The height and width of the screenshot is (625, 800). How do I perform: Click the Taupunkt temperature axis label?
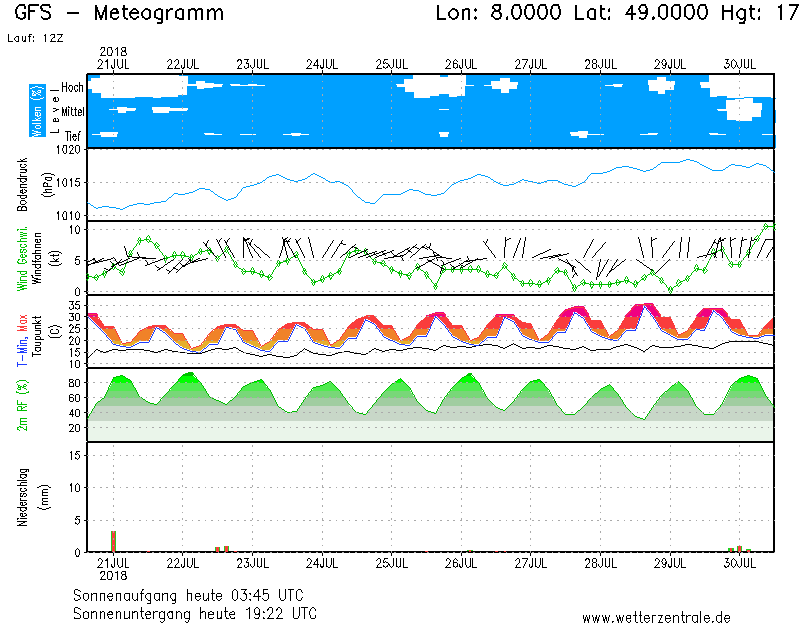pos(37,330)
